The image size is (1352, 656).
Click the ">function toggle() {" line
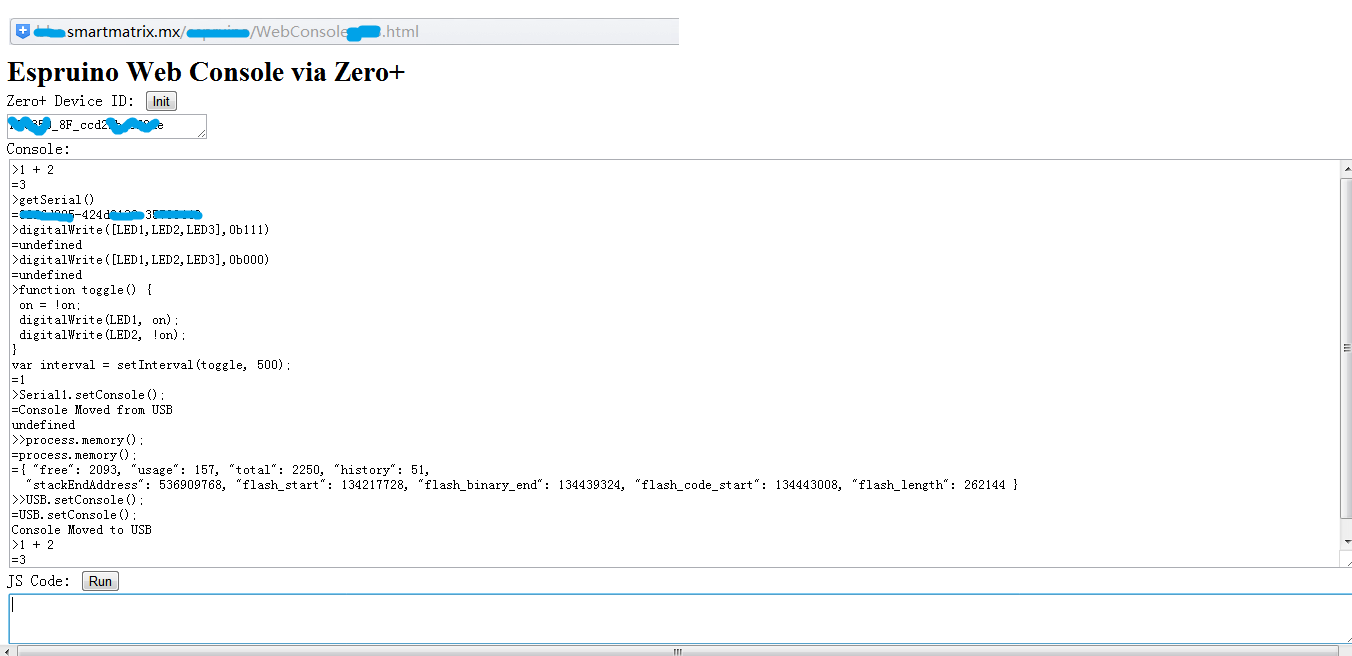82,290
